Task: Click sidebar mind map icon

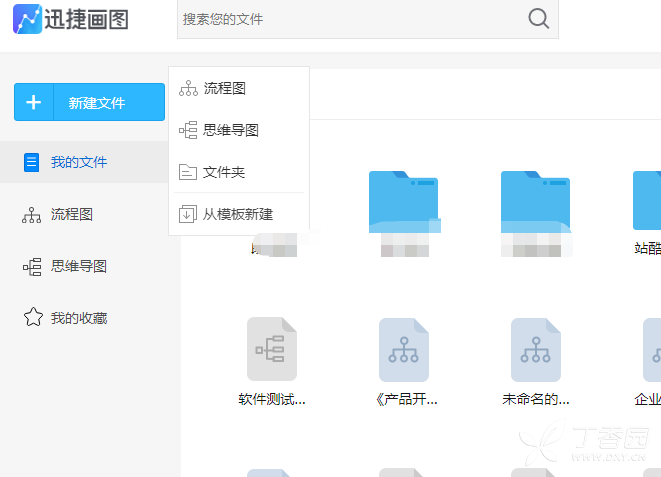Action: point(32,267)
